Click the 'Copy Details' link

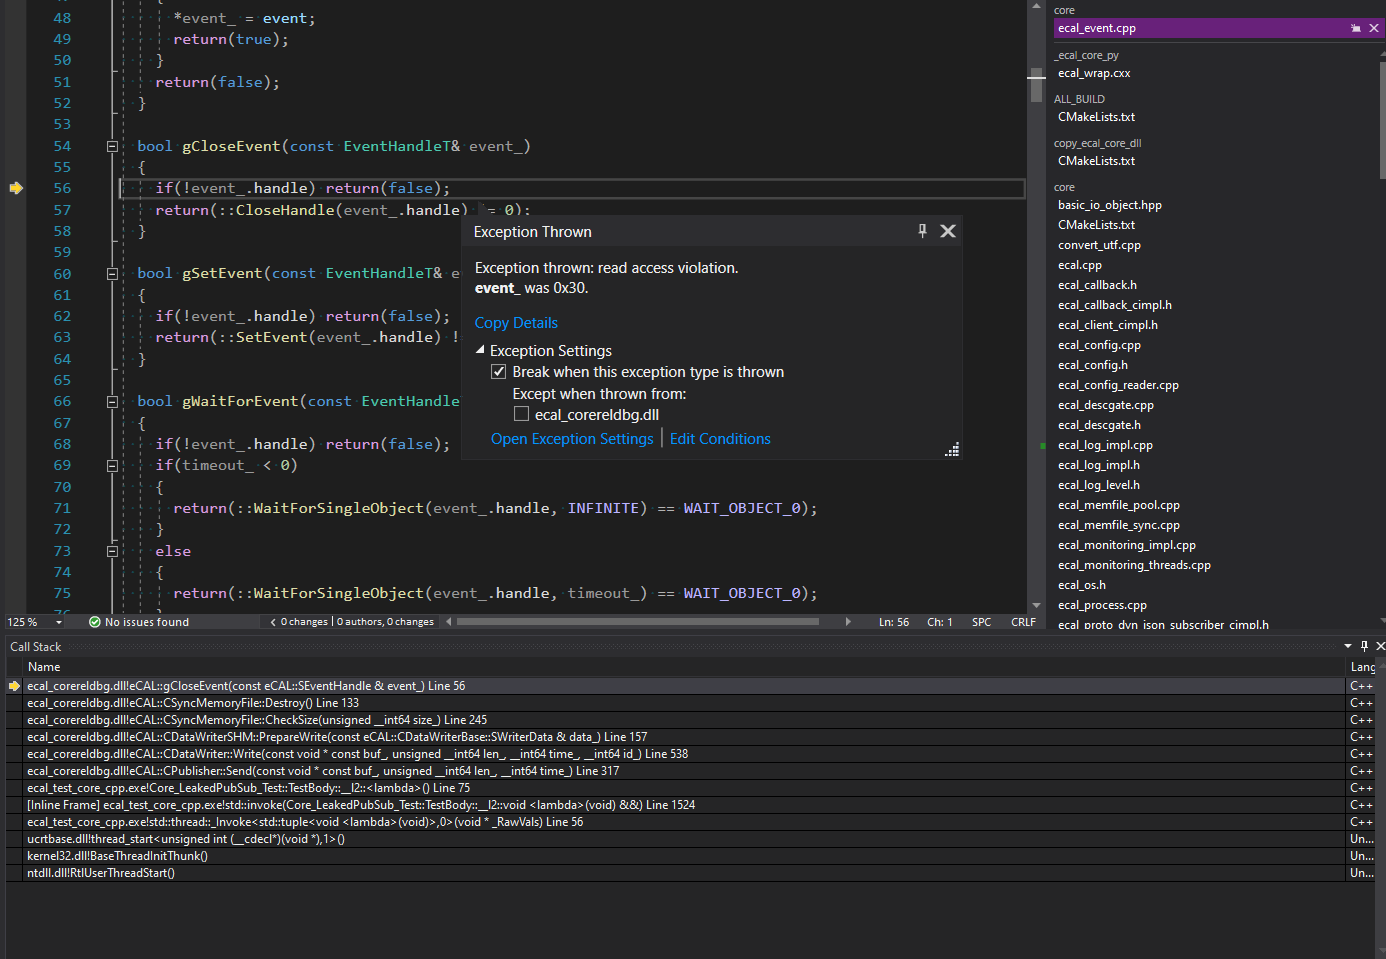[x=516, y=322]
